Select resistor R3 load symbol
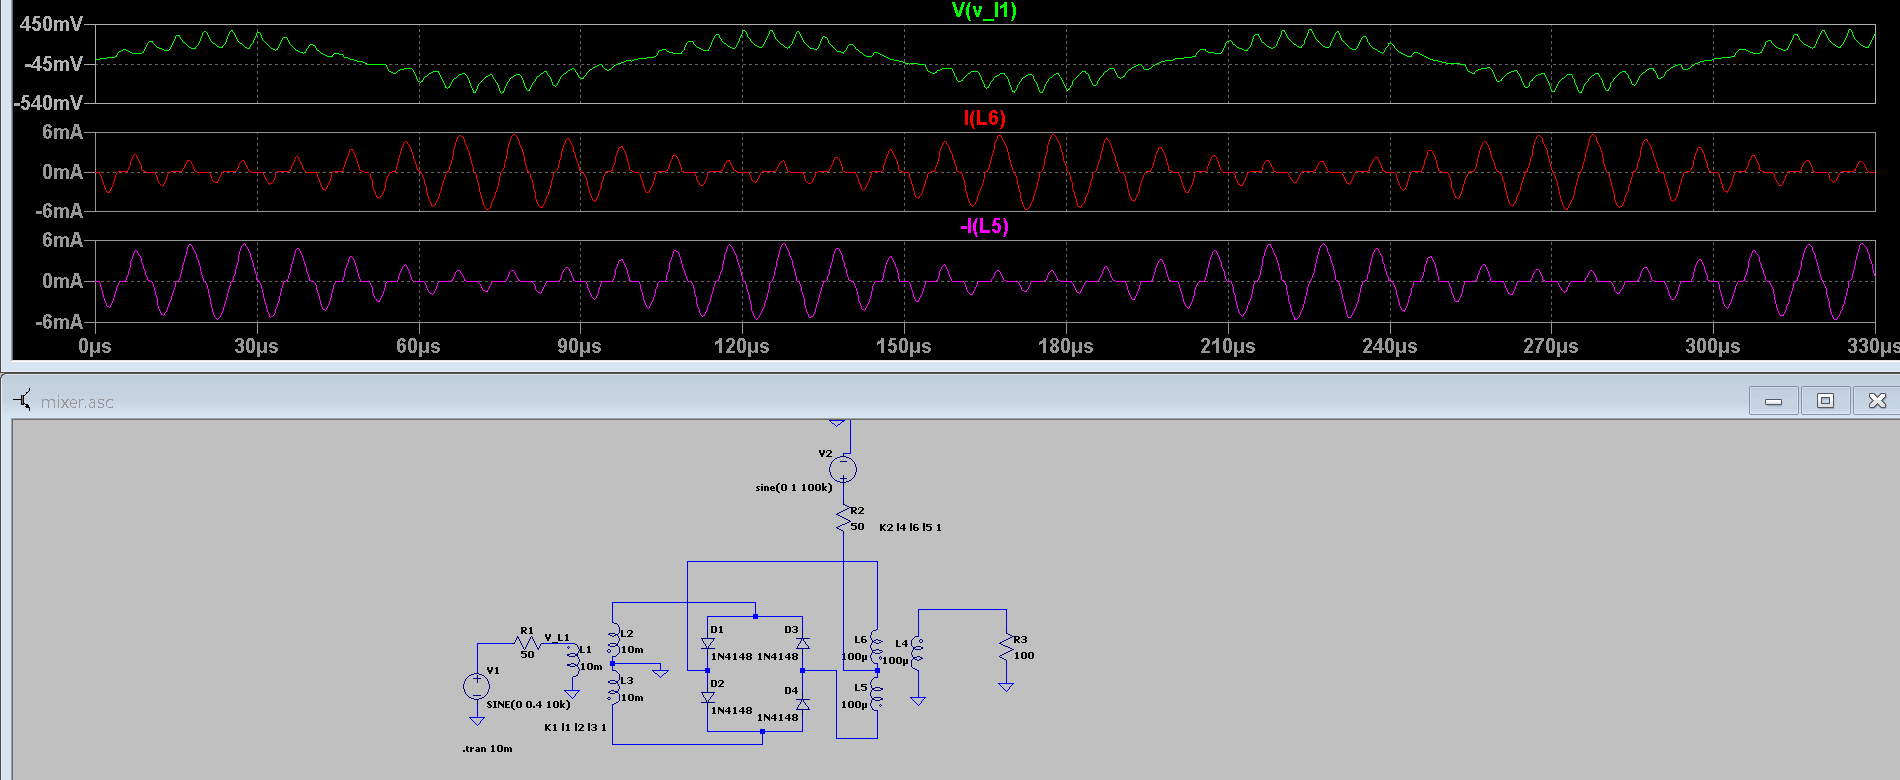The width and height of the screenshot is (1900, 780). pos(1006,648)
